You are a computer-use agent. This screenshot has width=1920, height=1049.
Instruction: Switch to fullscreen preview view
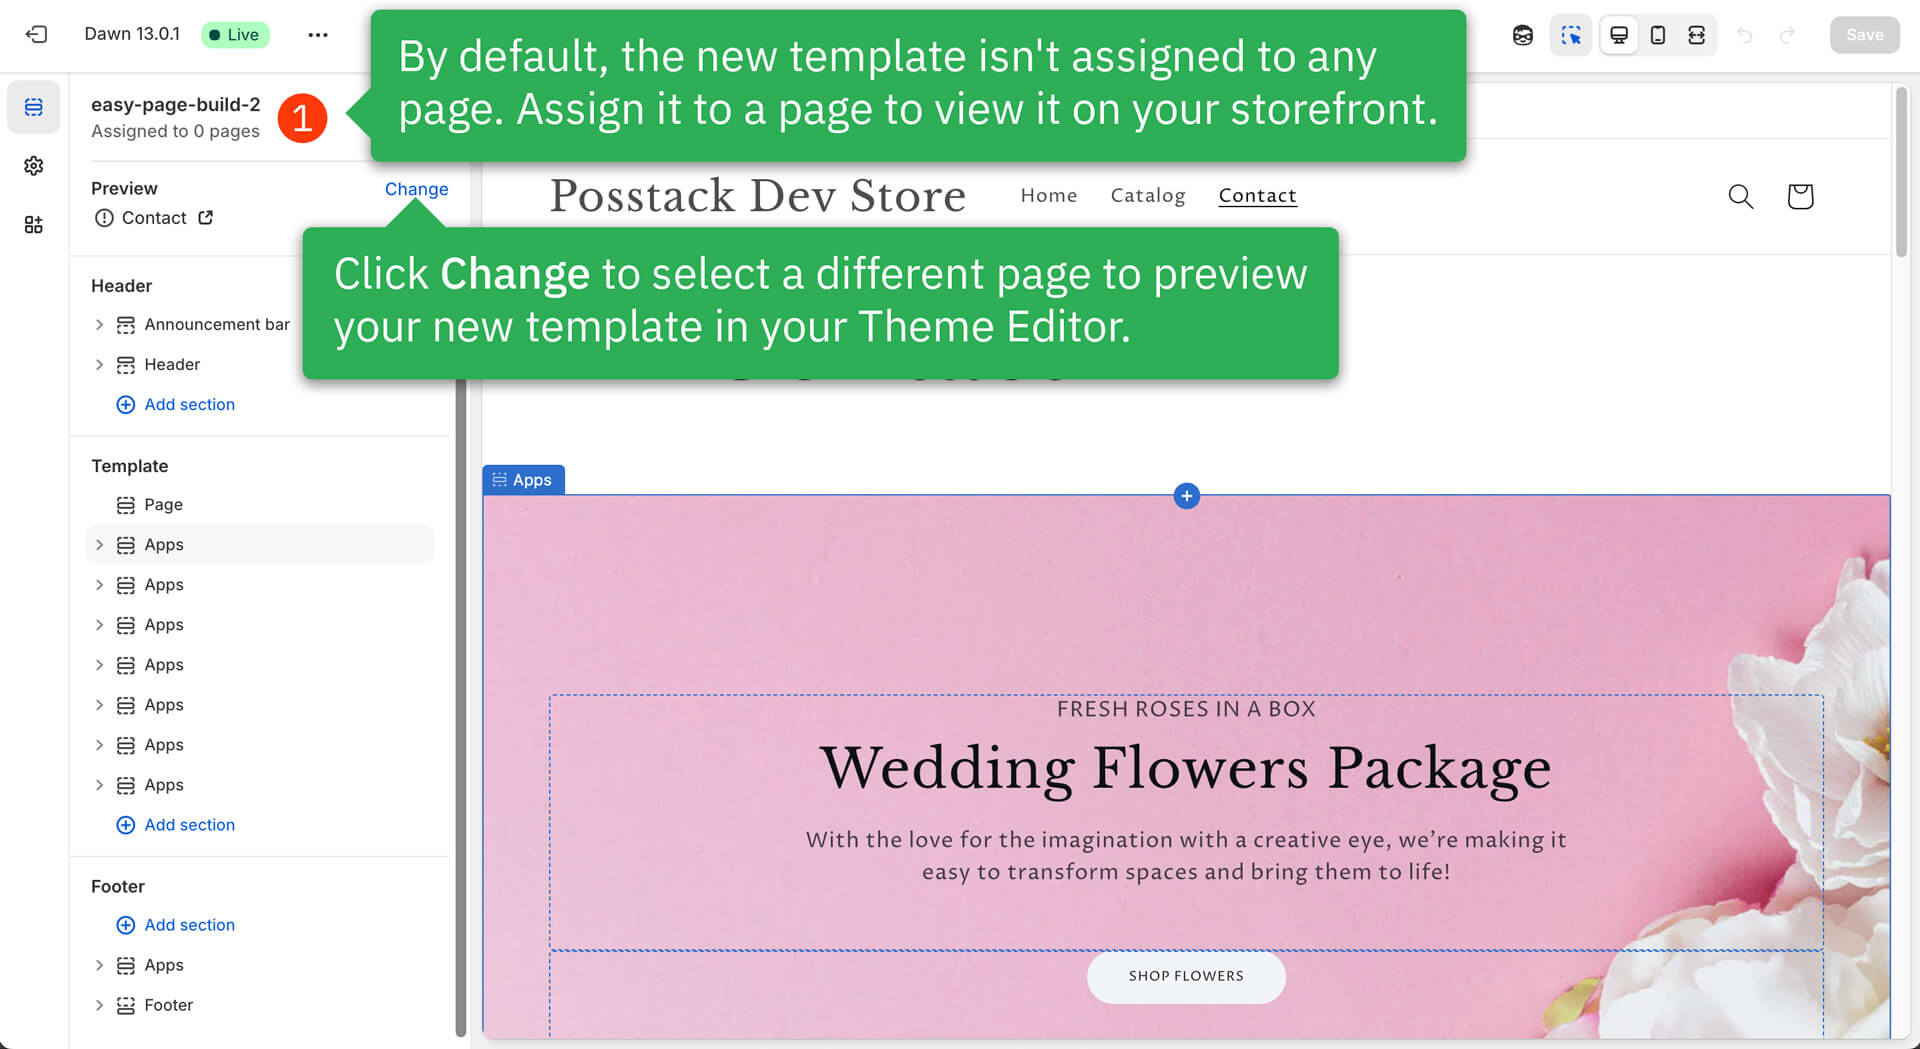(1697, 35)
